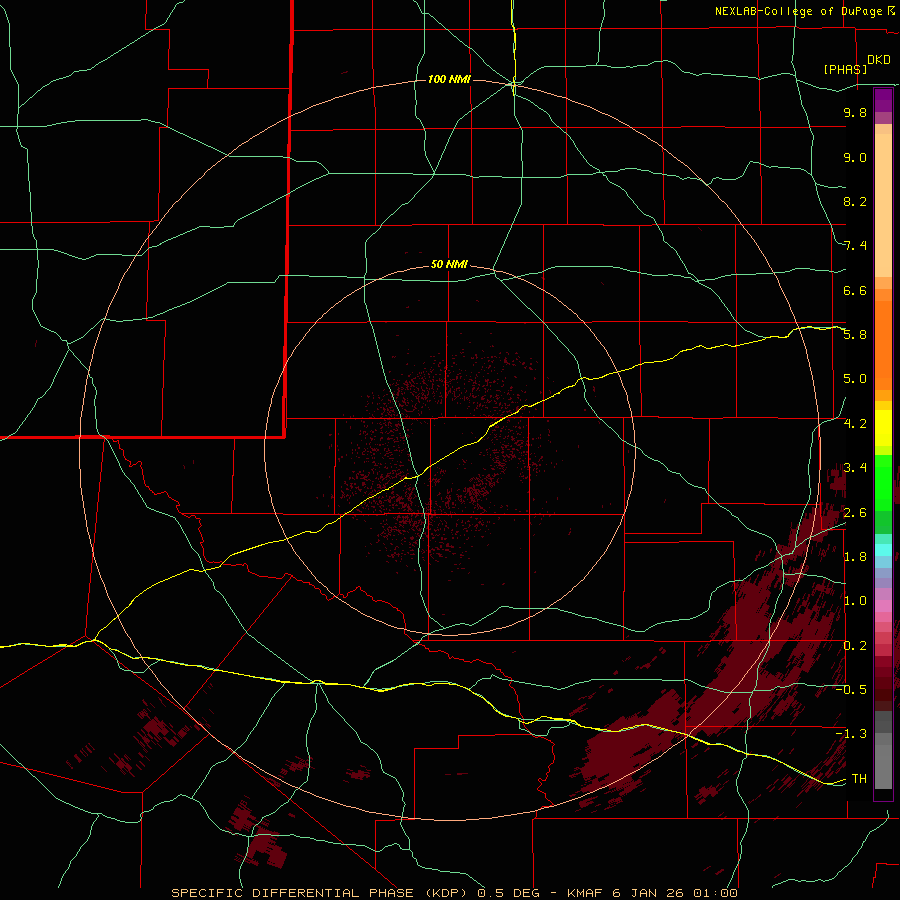Click the 2.6 scale value

855,513
